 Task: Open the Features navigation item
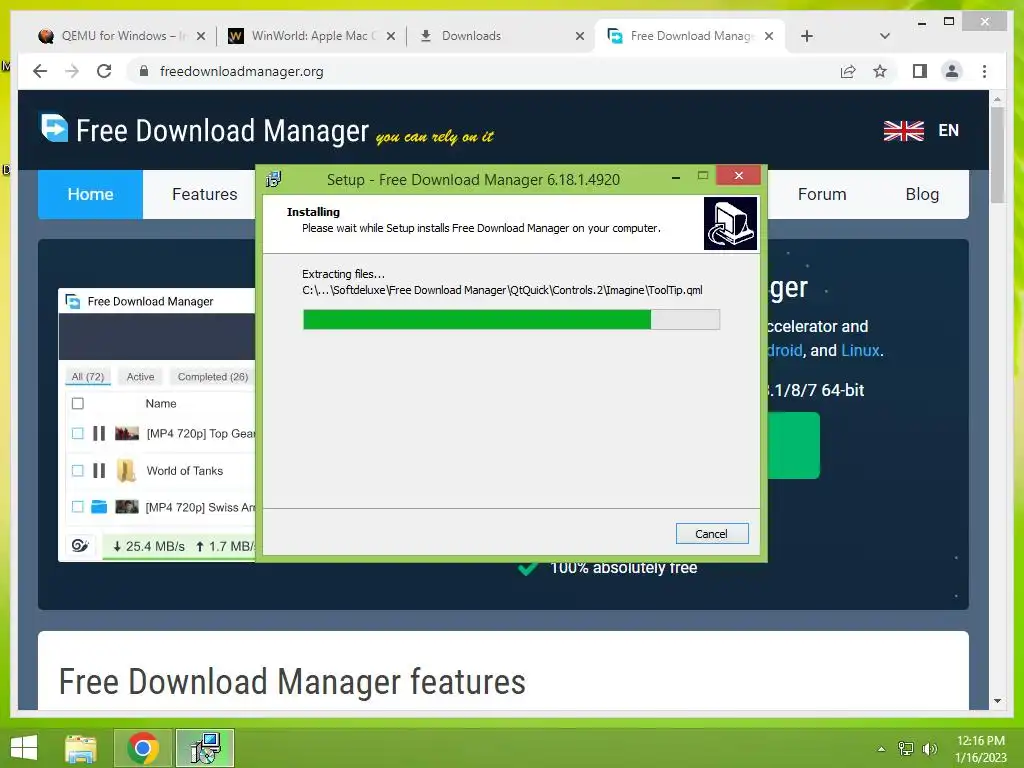coord(204,194)
